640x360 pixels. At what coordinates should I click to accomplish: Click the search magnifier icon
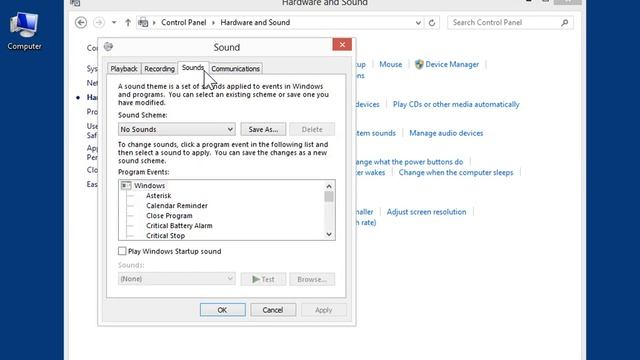(x=564, y=22)
